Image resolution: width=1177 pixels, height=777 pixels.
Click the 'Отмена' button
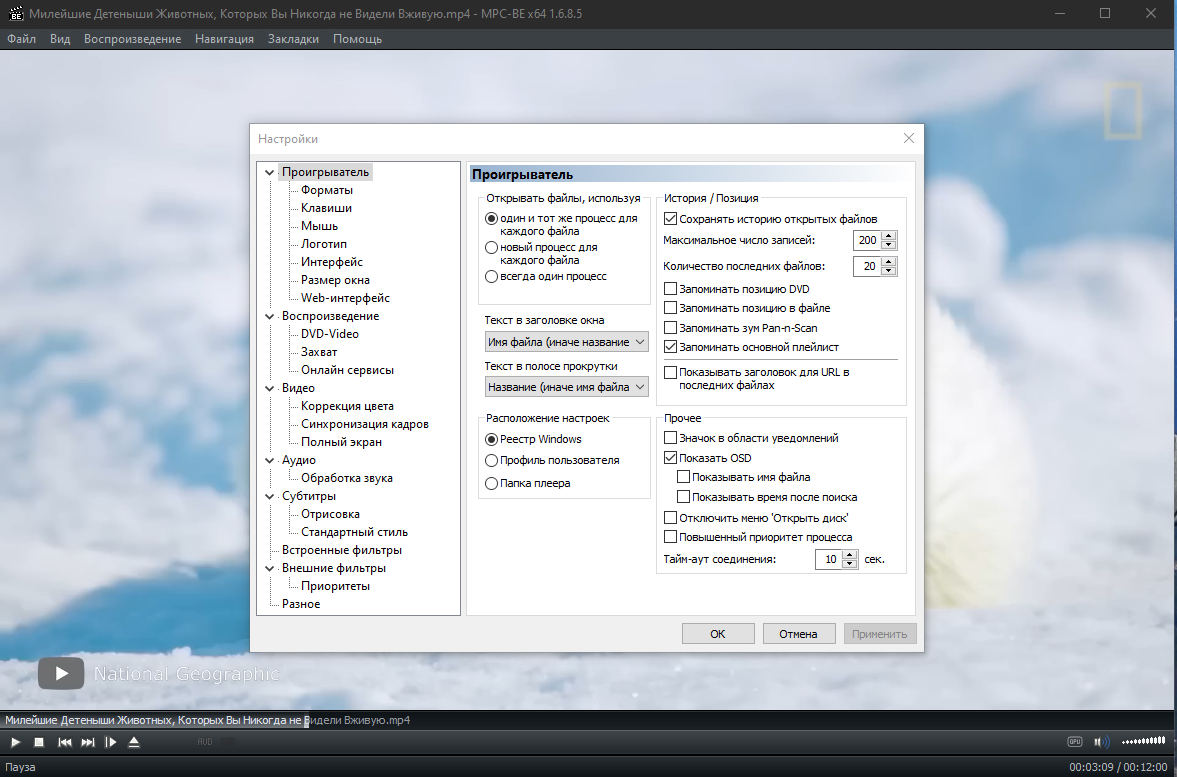(x=798, y=634)
